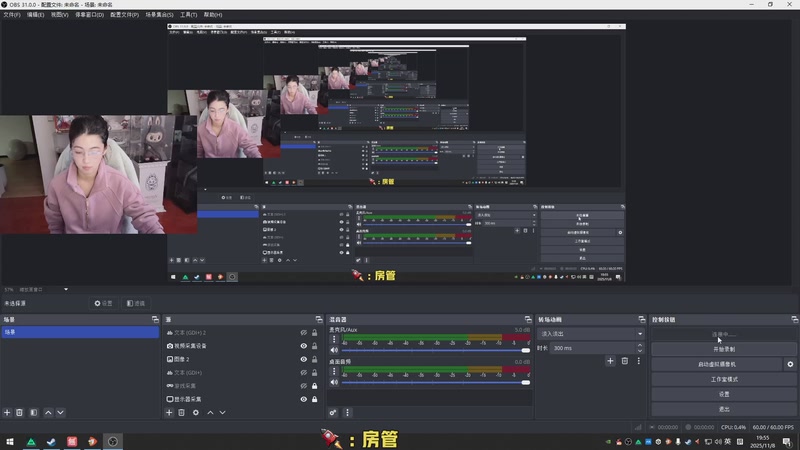The width and height of the screenshot is (800, 450).
Task: Click 开始录制 button
Action: click(723, 349)
